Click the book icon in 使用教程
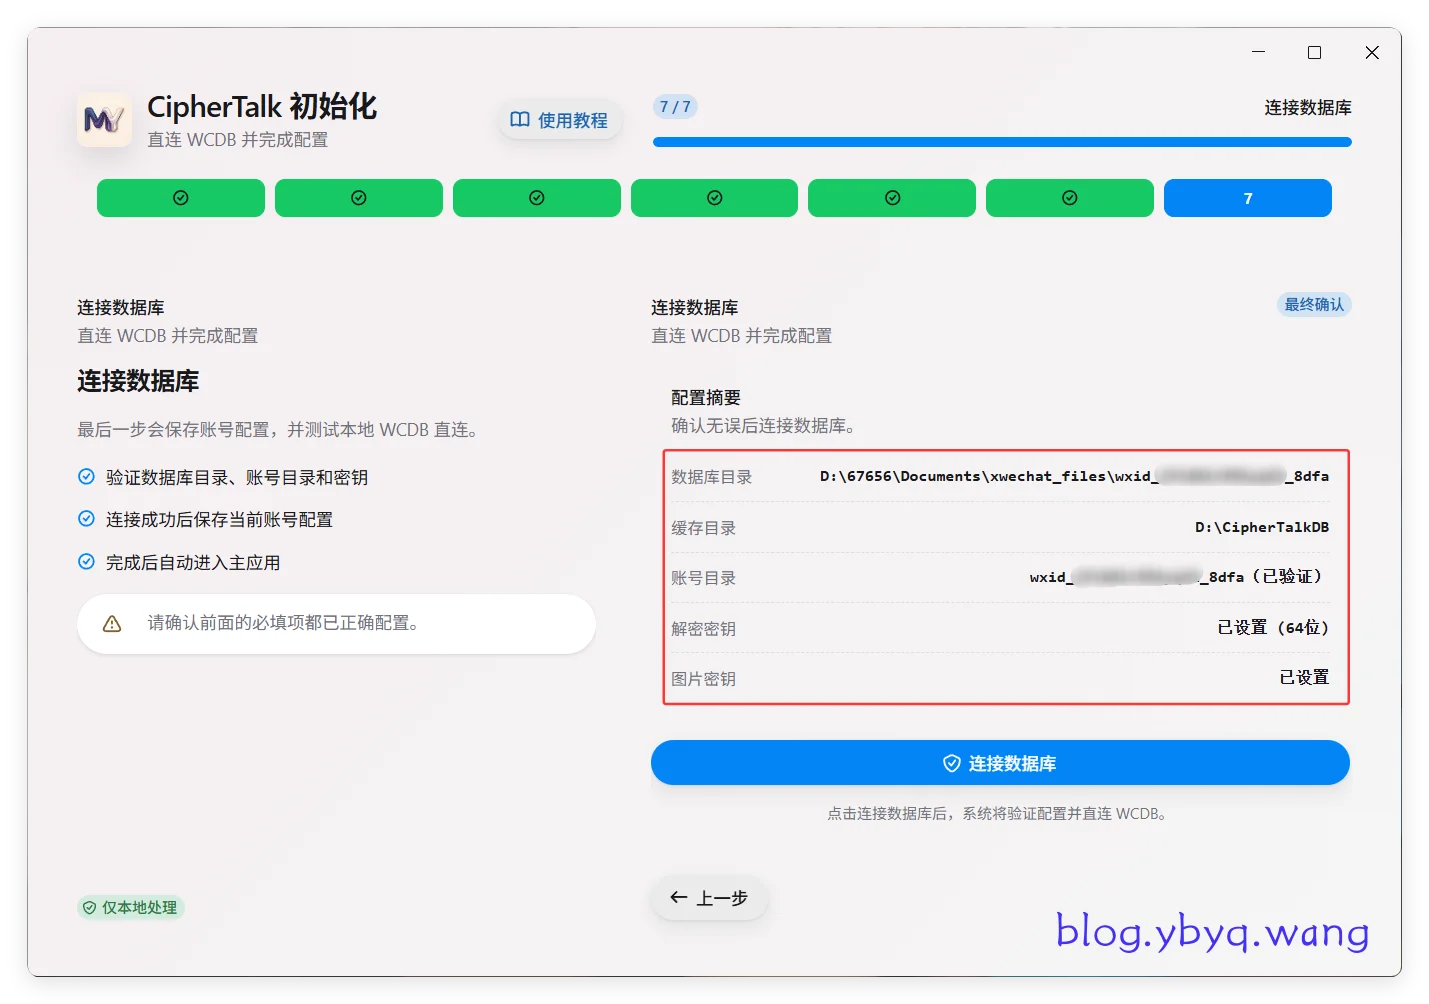This screenshot has height=1004, width=1429. [520, 120]
